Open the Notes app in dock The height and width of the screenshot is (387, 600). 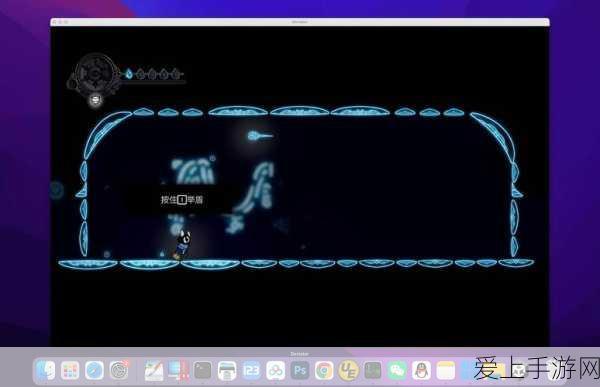(445, 370)
